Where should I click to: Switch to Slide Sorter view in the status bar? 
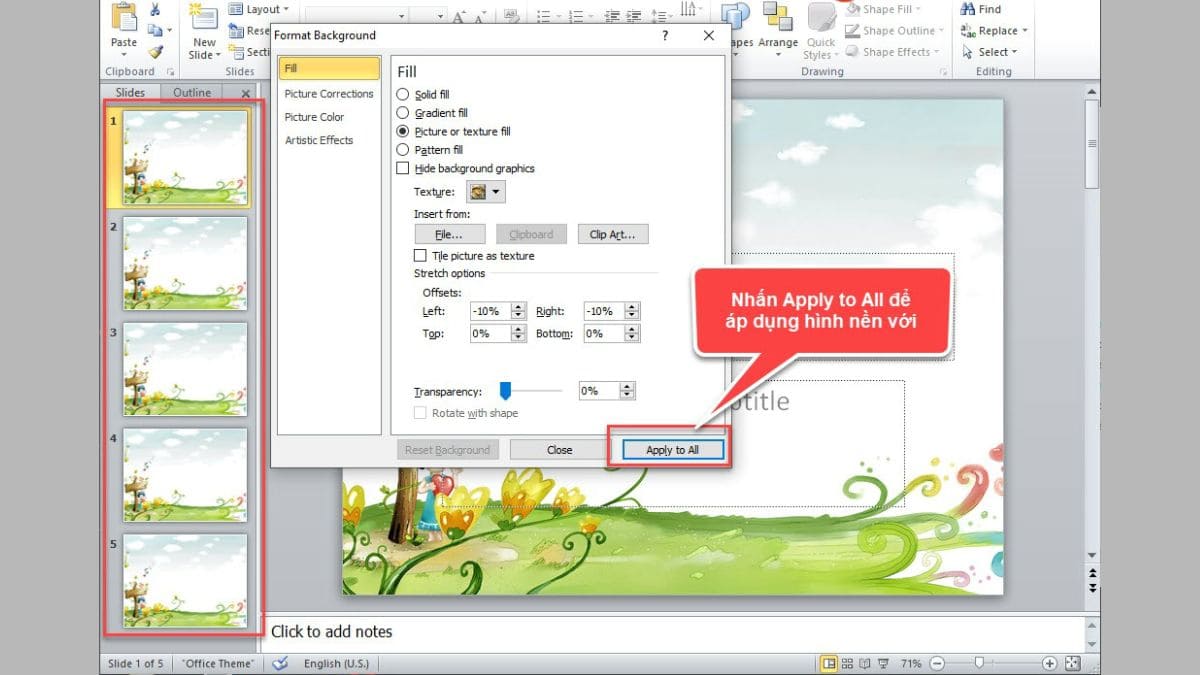pyautogui.click(x=848, y=662)
